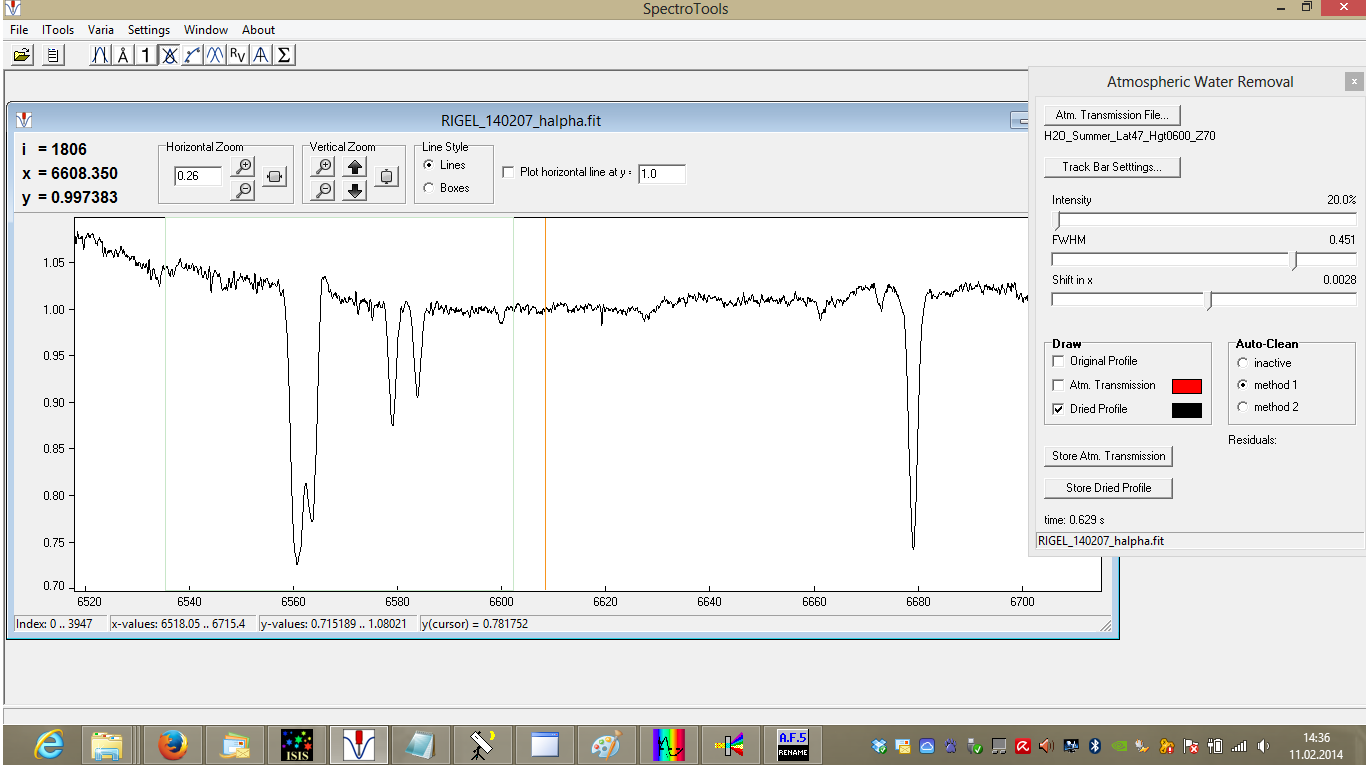This screenshot has height=768, width=1366.
Task: Click the Sigma summation toolbar icon
Action: pyautogui.click(x=284, y=55)
